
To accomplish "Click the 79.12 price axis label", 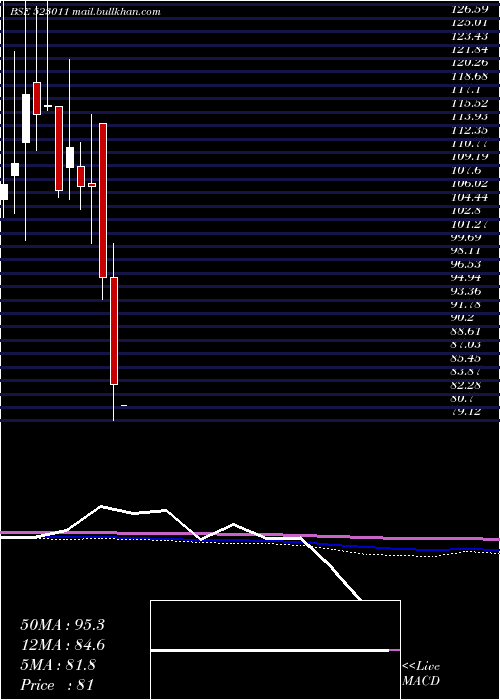I will (468, 411).
